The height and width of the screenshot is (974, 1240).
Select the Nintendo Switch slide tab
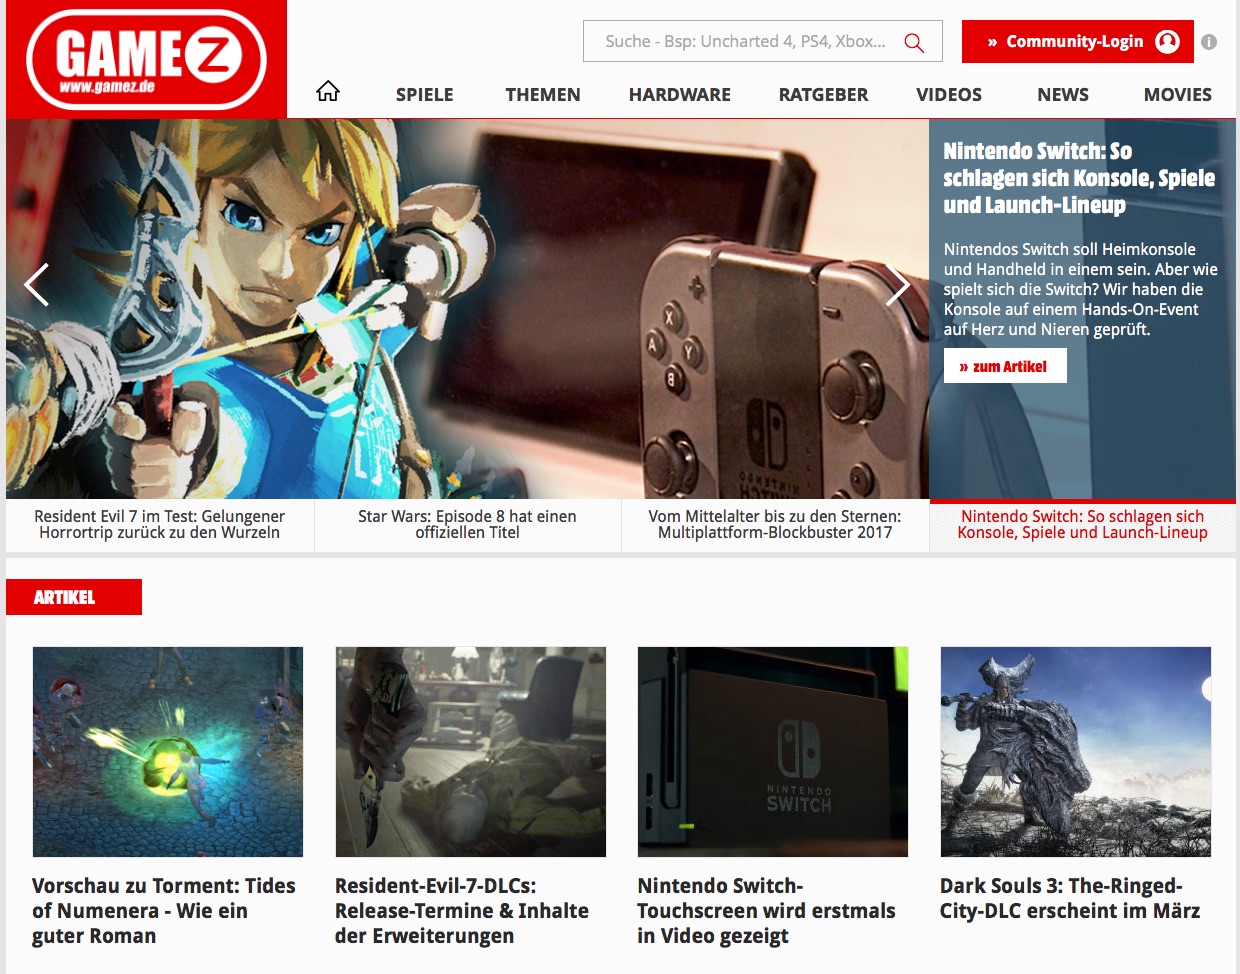(x=1083, y=525)
